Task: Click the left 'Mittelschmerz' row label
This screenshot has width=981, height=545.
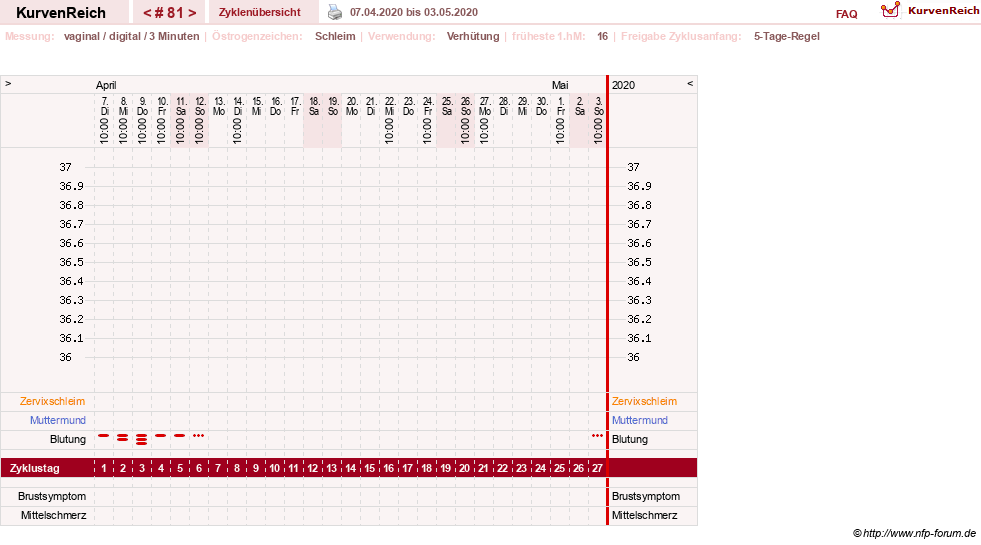Action: click(53, 515)
